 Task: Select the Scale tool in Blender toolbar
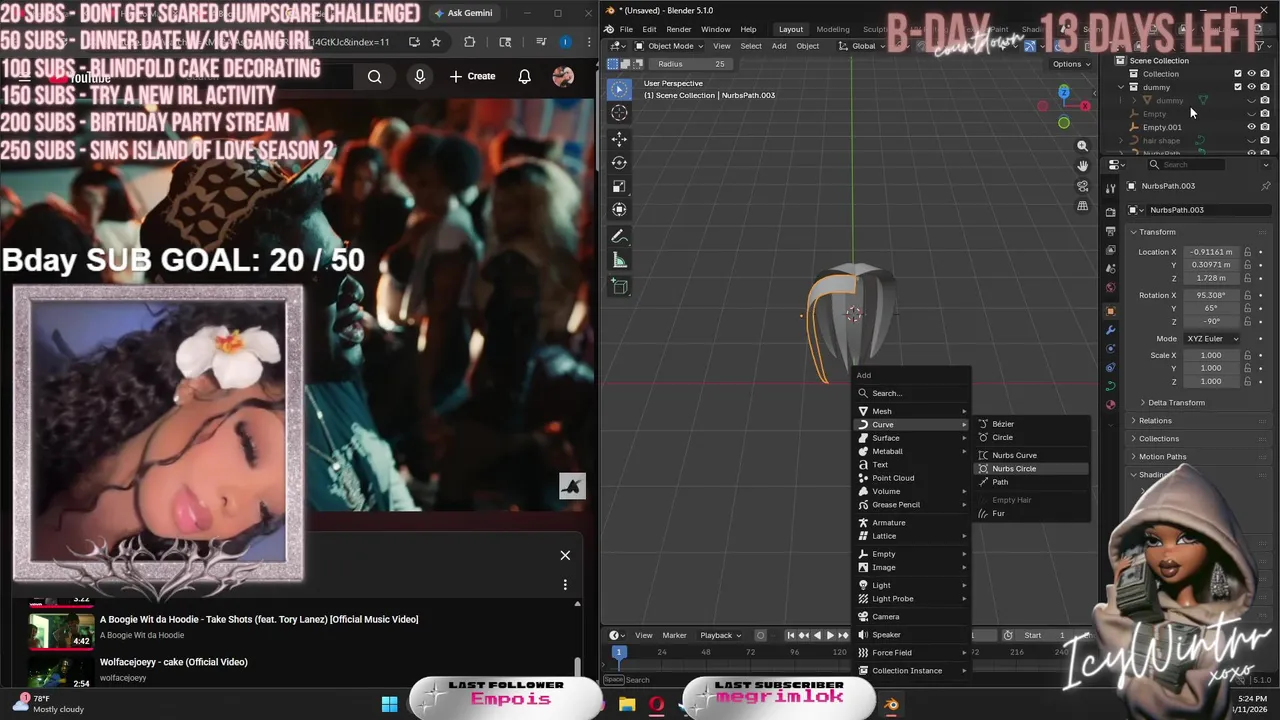pyautogui.click(x=619, y=186)
